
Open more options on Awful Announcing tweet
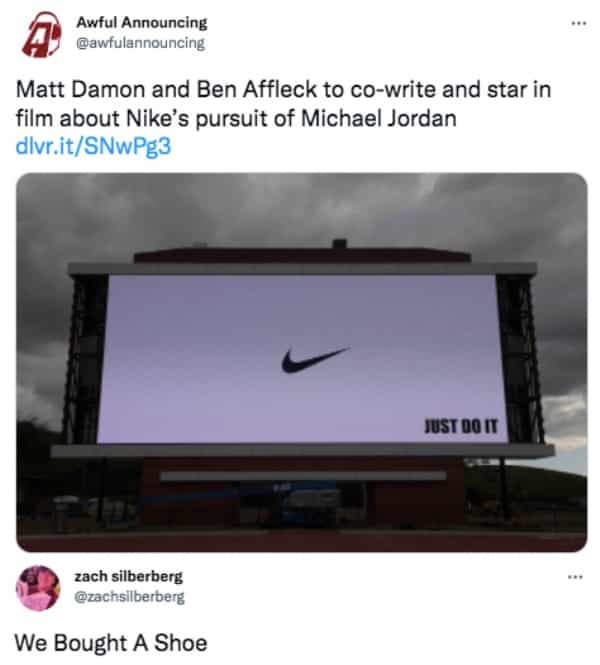click(x=578, y=23)
